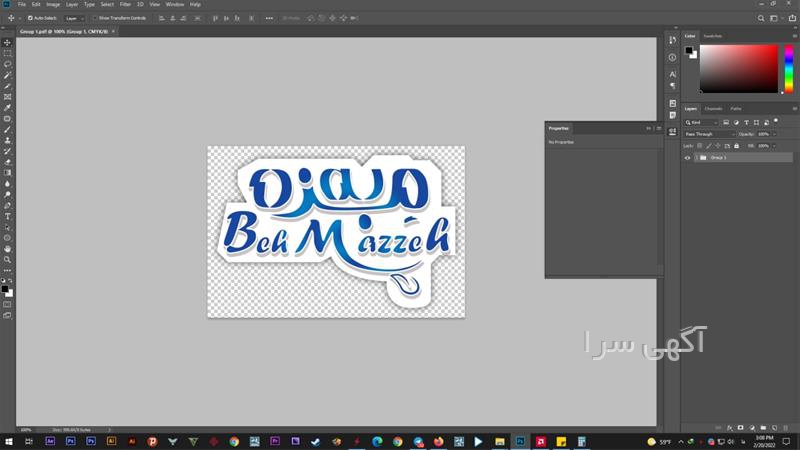
Task: Select the Path Selection tool
Action: coord(7,228)
